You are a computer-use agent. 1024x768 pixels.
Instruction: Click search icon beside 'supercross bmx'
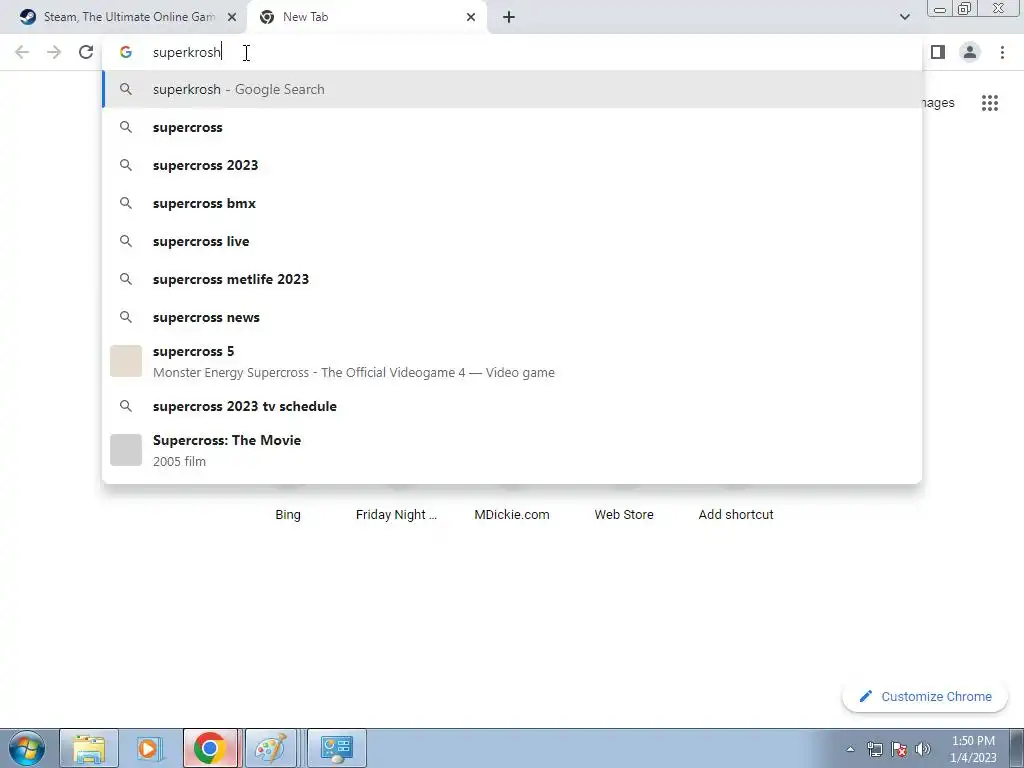[x=126, y=203]
